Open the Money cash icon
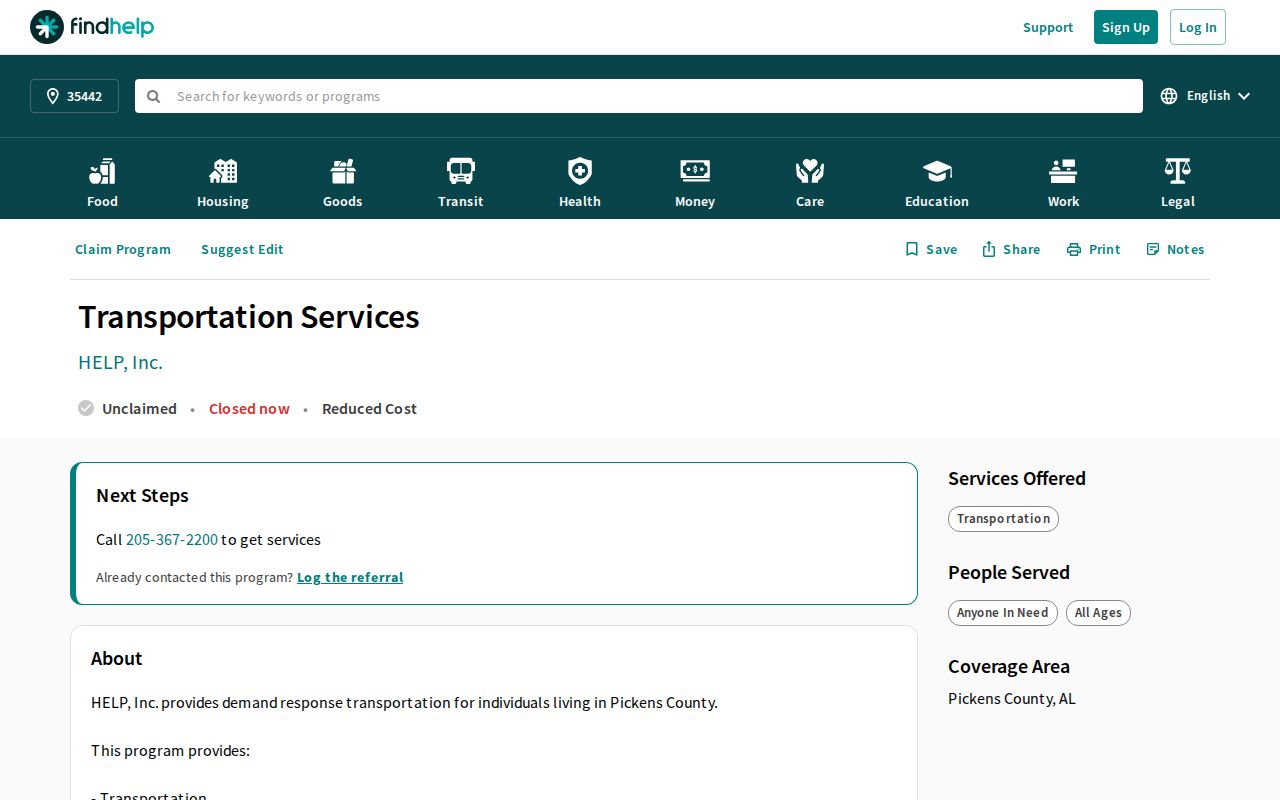 tap(695, 171)
